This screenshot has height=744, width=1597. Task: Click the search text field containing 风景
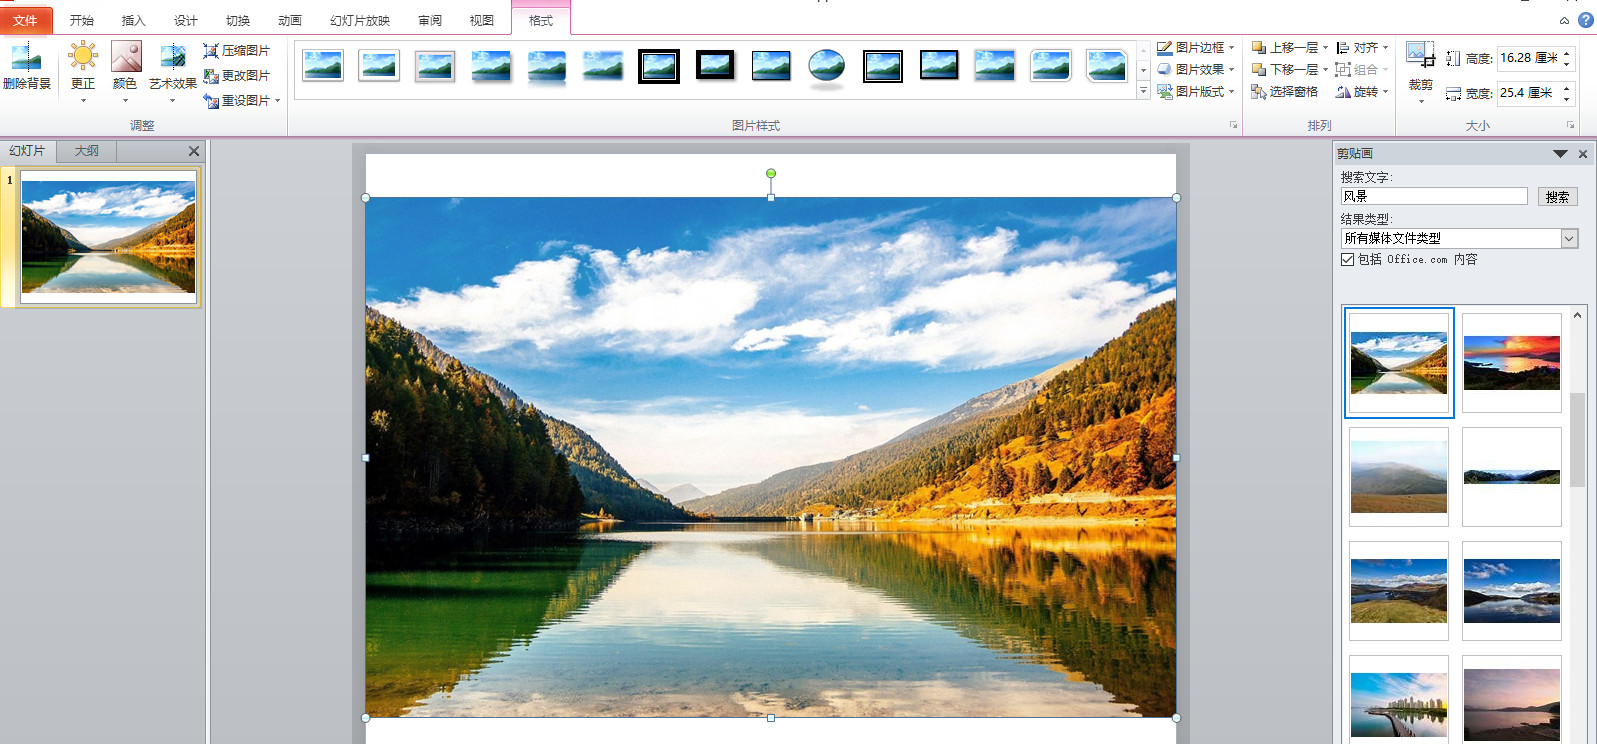[1434, 197]
